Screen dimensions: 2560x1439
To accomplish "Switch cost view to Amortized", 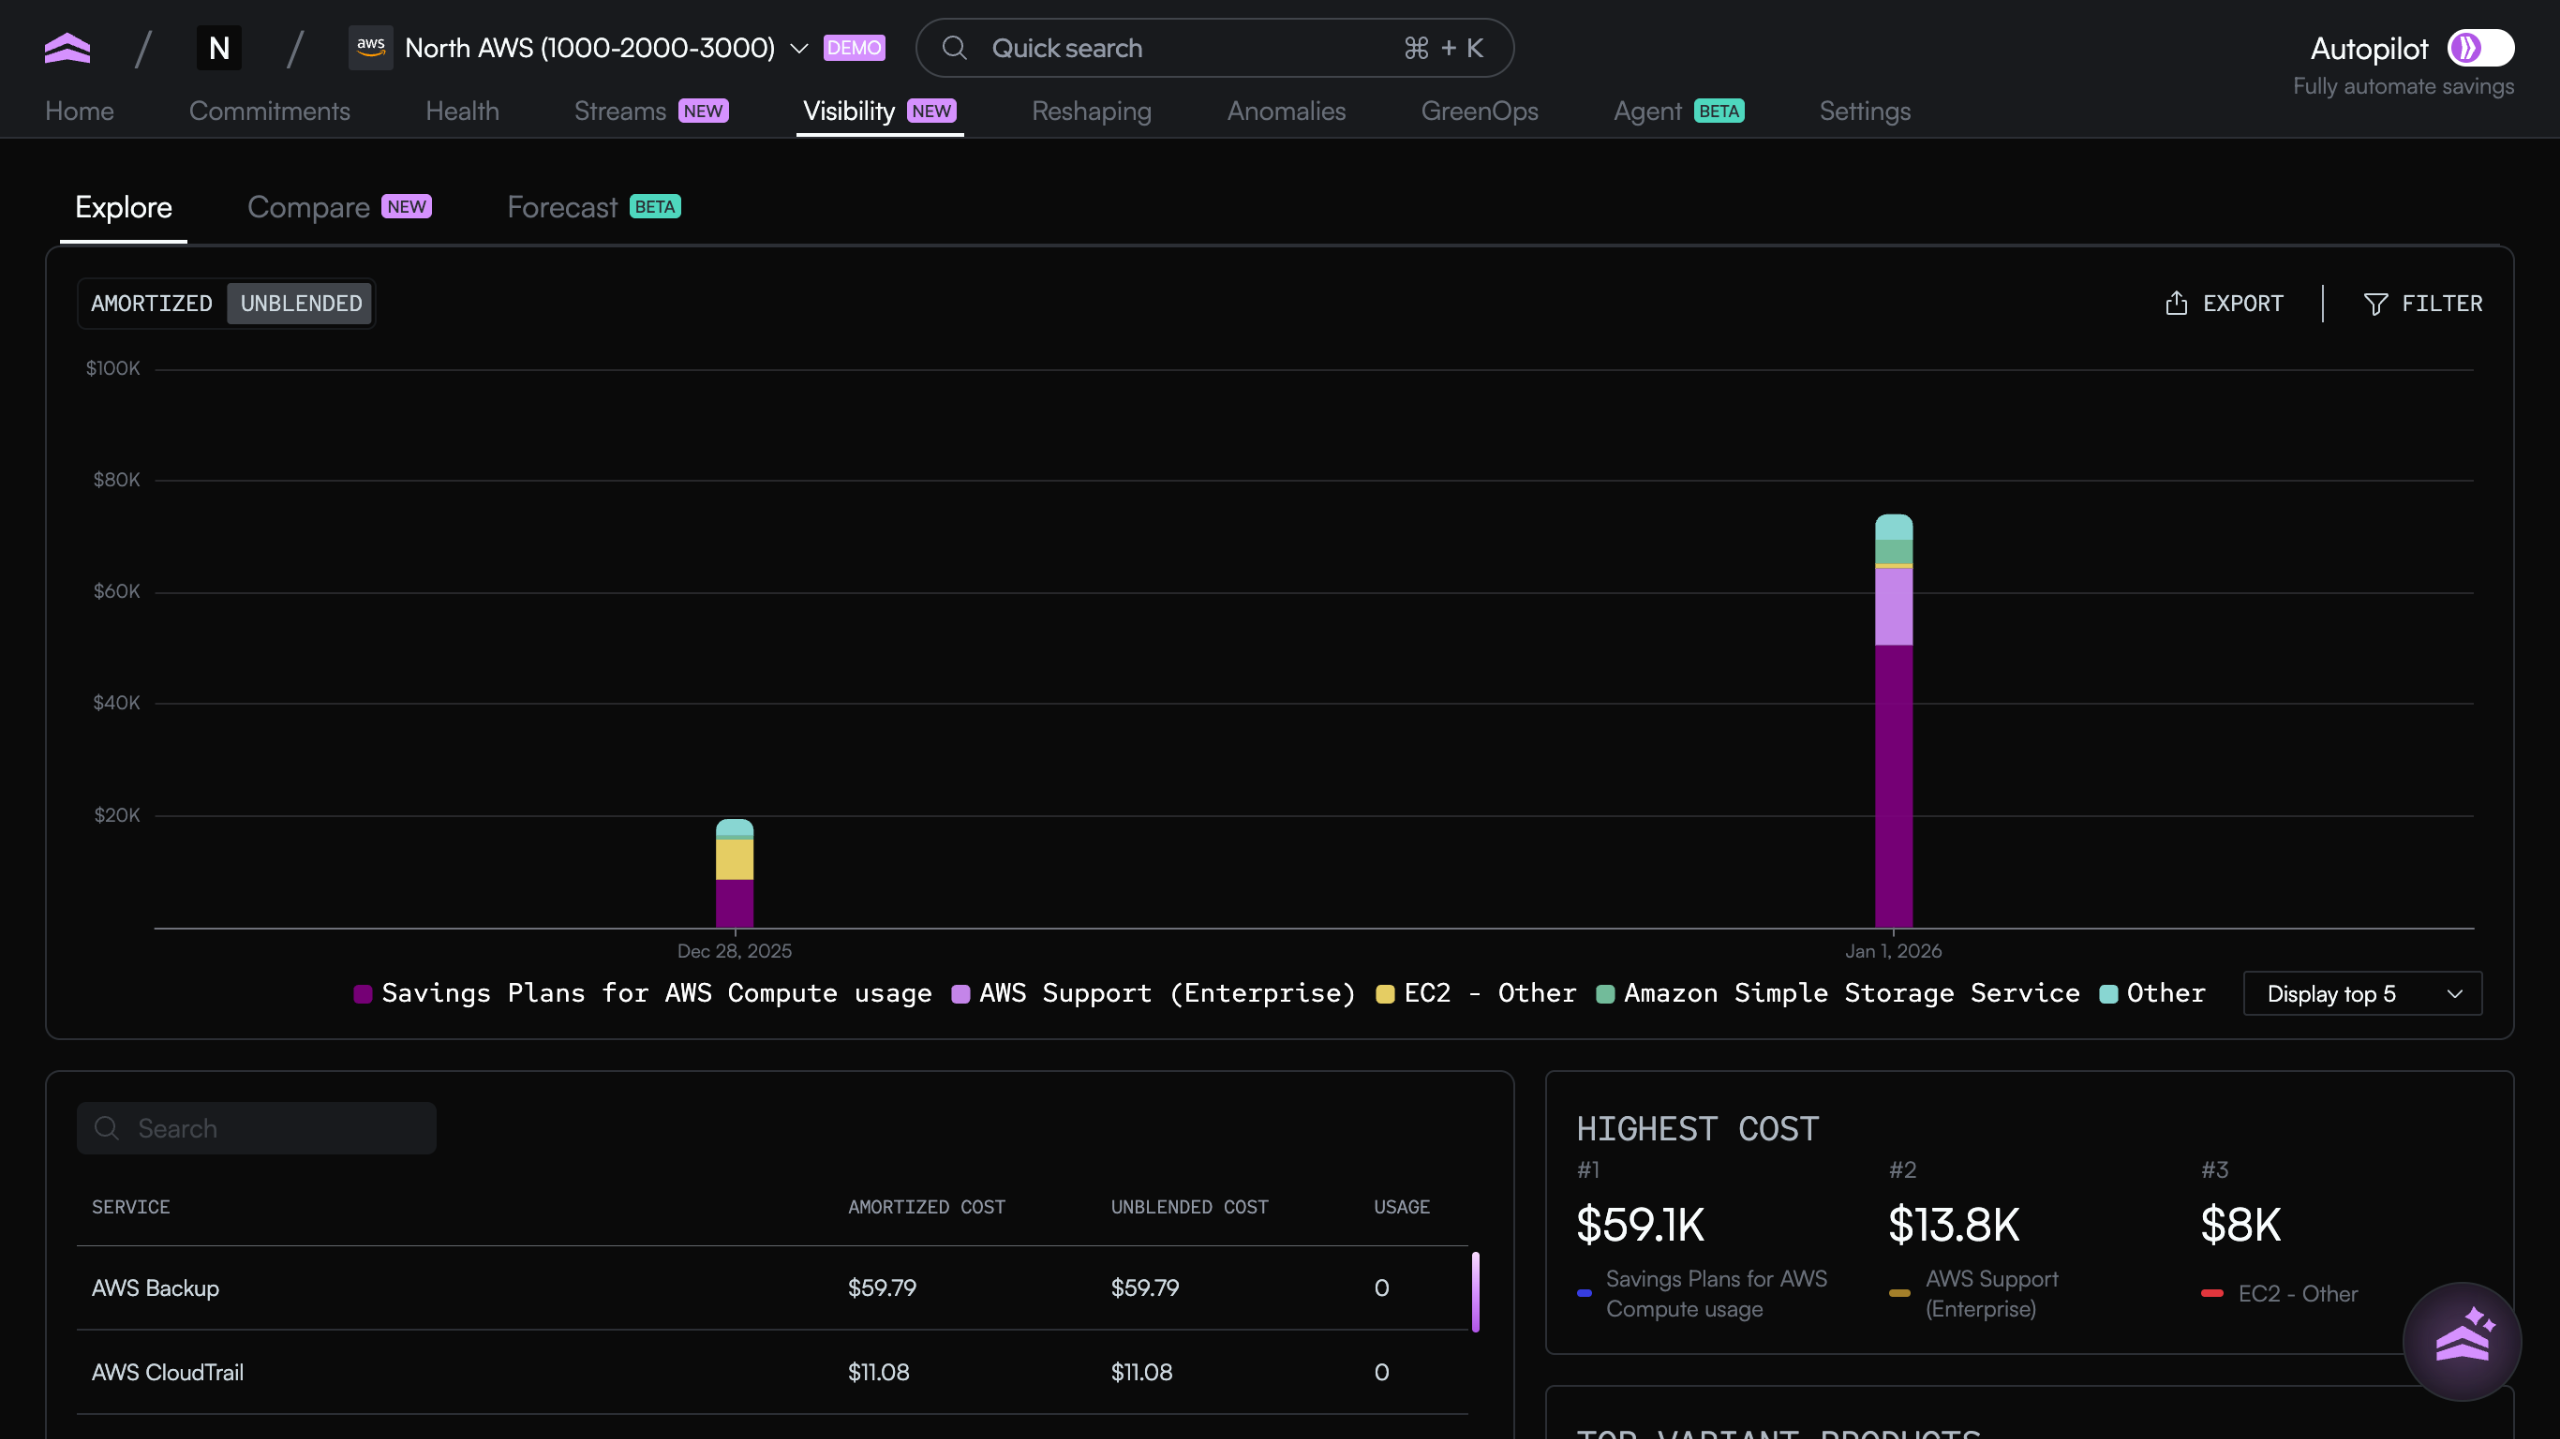I will tap(152, 303).
